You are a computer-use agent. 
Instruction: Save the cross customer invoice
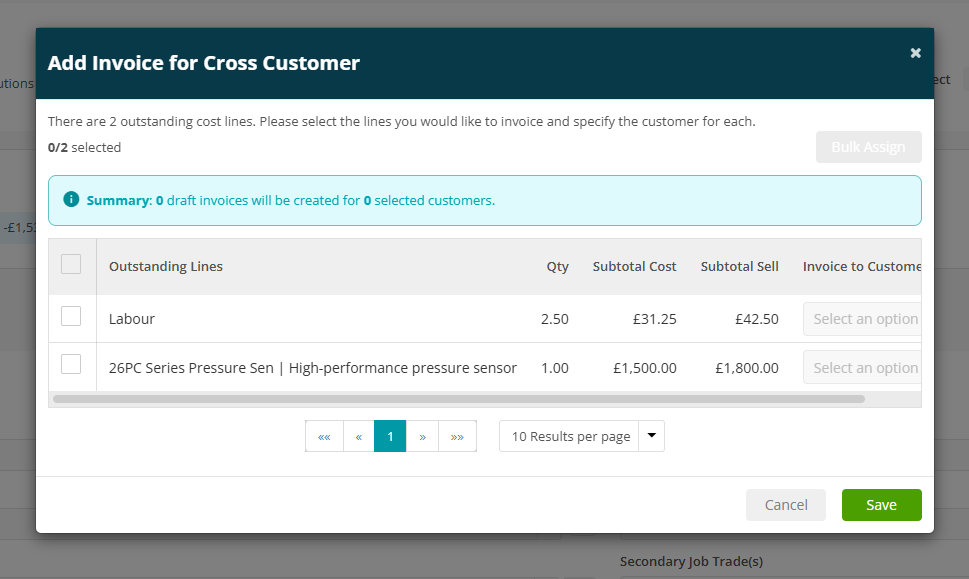click(881, 505)
